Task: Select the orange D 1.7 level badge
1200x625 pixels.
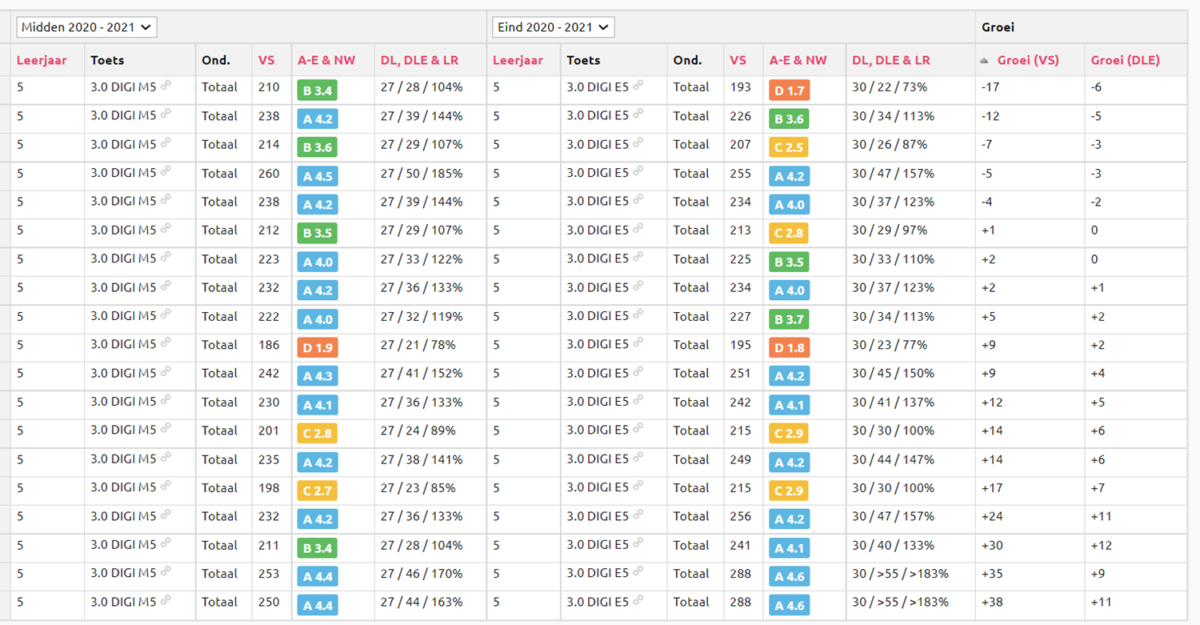Action: (x=789, y=90)
